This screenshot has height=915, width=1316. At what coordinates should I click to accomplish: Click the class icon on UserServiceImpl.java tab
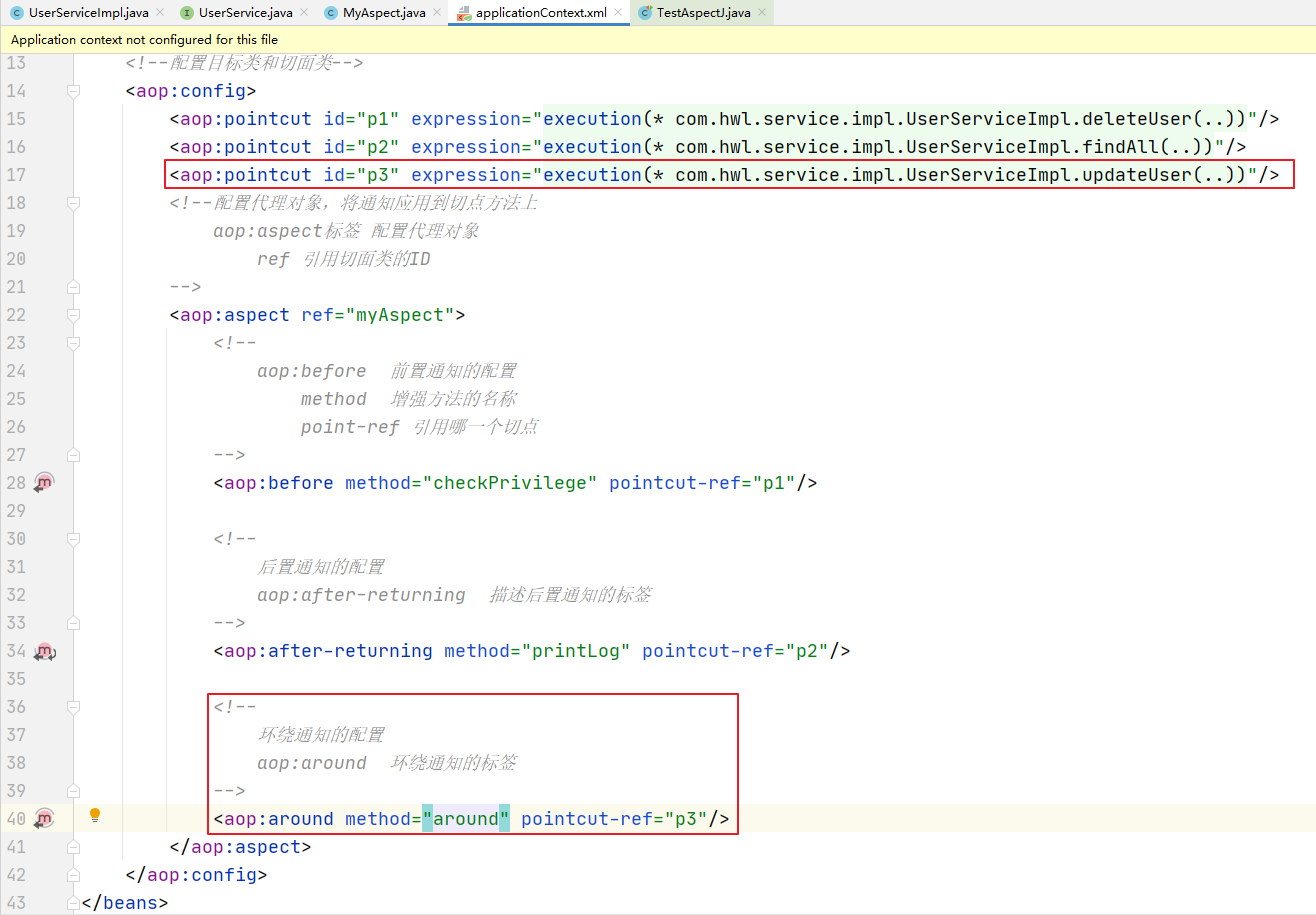[17, 13]
